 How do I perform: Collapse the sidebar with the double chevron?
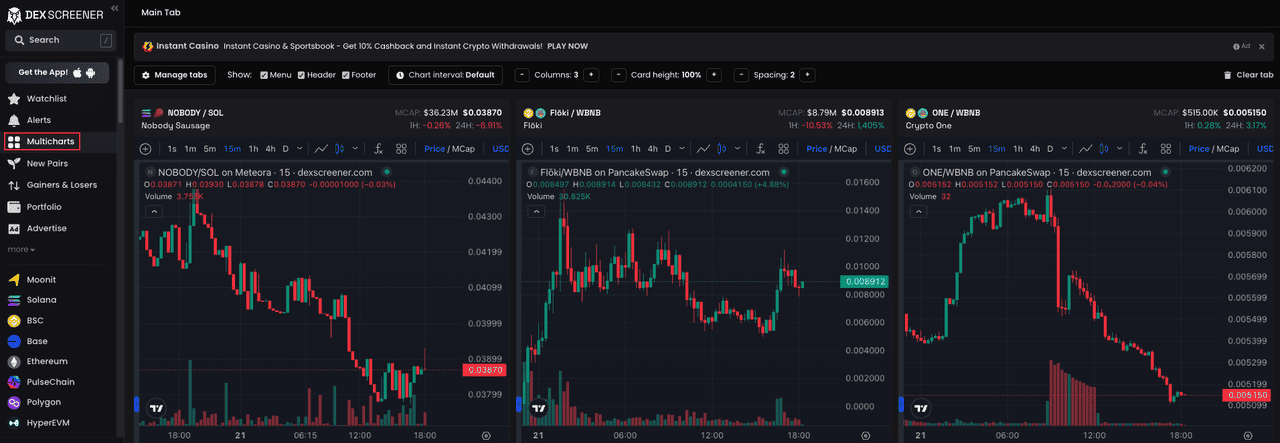pyautogui.click(x=114, y=8)
